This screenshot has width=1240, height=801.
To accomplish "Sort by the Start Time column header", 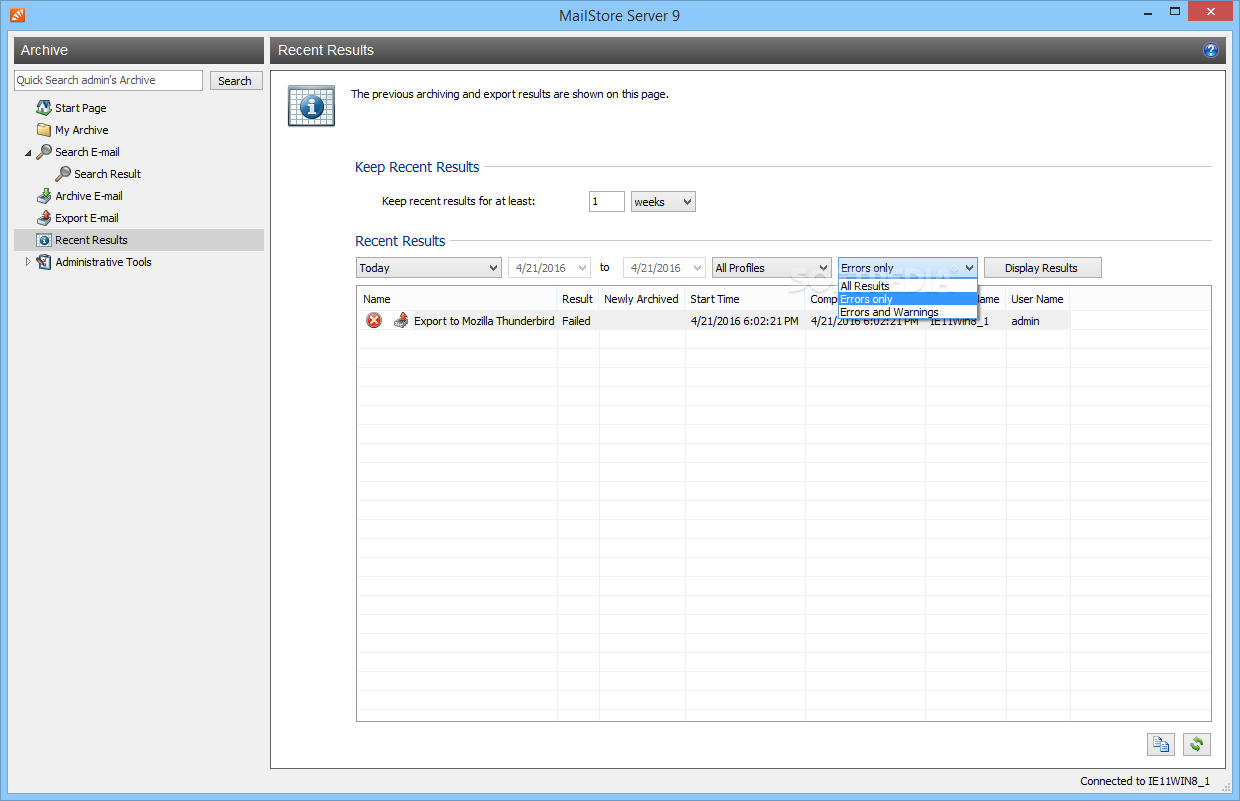I will tap(745, 299).
